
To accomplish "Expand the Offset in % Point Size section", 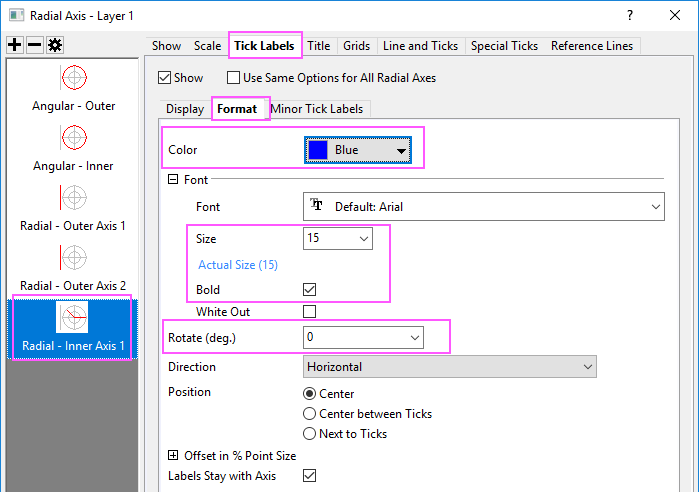I will click(174, 455).
